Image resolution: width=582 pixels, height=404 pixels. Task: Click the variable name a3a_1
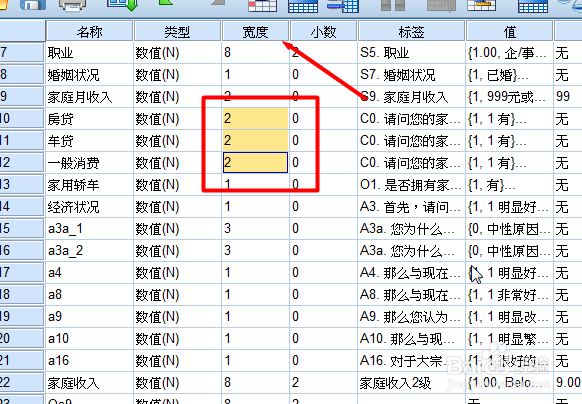coord(65,229)
